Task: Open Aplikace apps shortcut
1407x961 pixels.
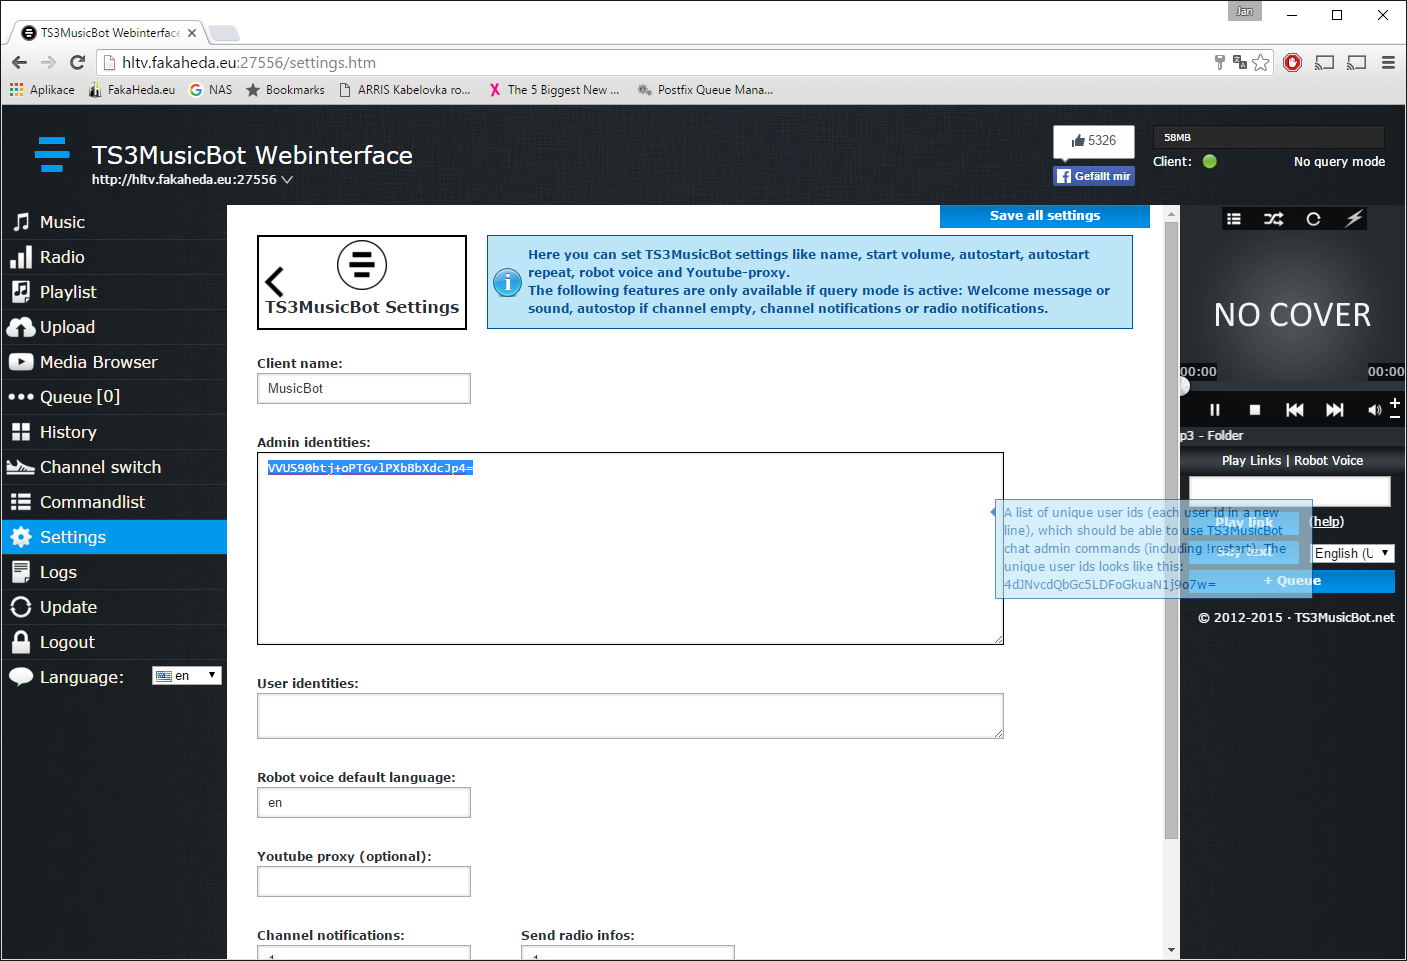Action: tap(42, 90)
